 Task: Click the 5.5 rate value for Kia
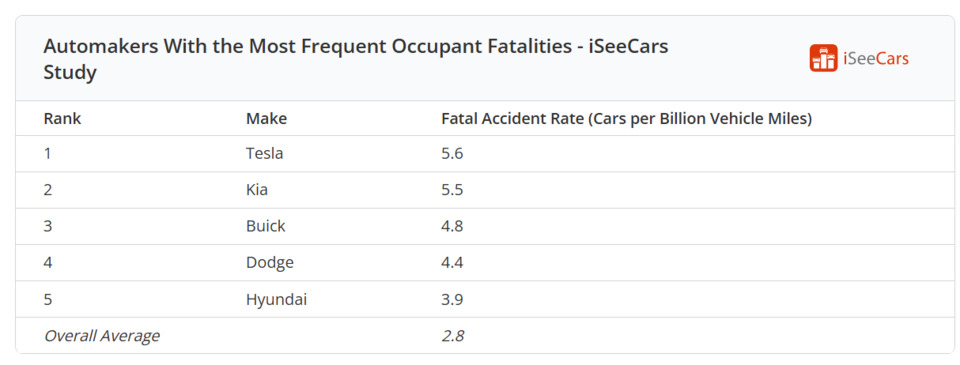click(452, 190)
